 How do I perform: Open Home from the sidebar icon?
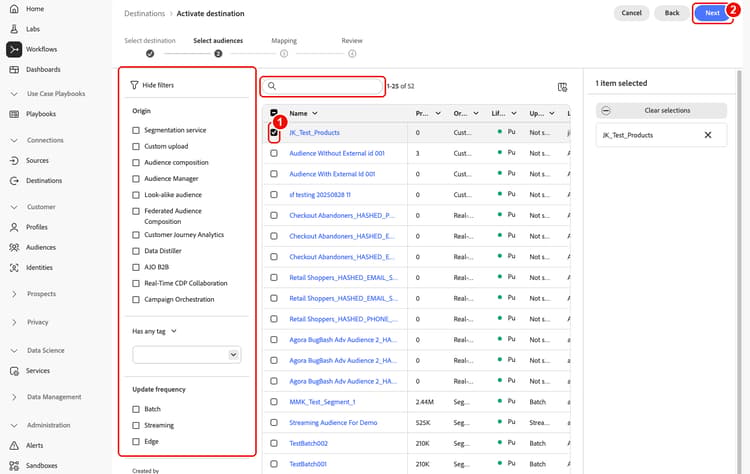(14, 9)
